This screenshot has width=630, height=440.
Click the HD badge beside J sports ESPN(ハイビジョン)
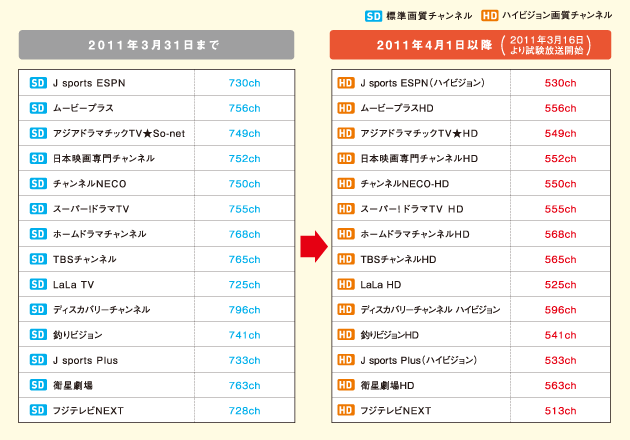pyautogui.click(x=346, y=83)
